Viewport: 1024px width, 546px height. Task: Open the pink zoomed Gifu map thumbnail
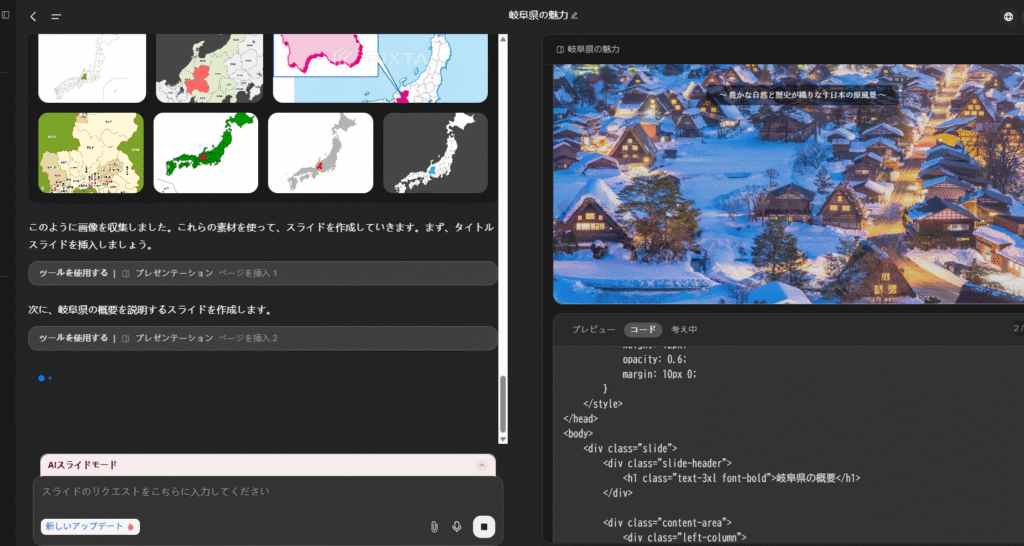[x=380, y=69]
